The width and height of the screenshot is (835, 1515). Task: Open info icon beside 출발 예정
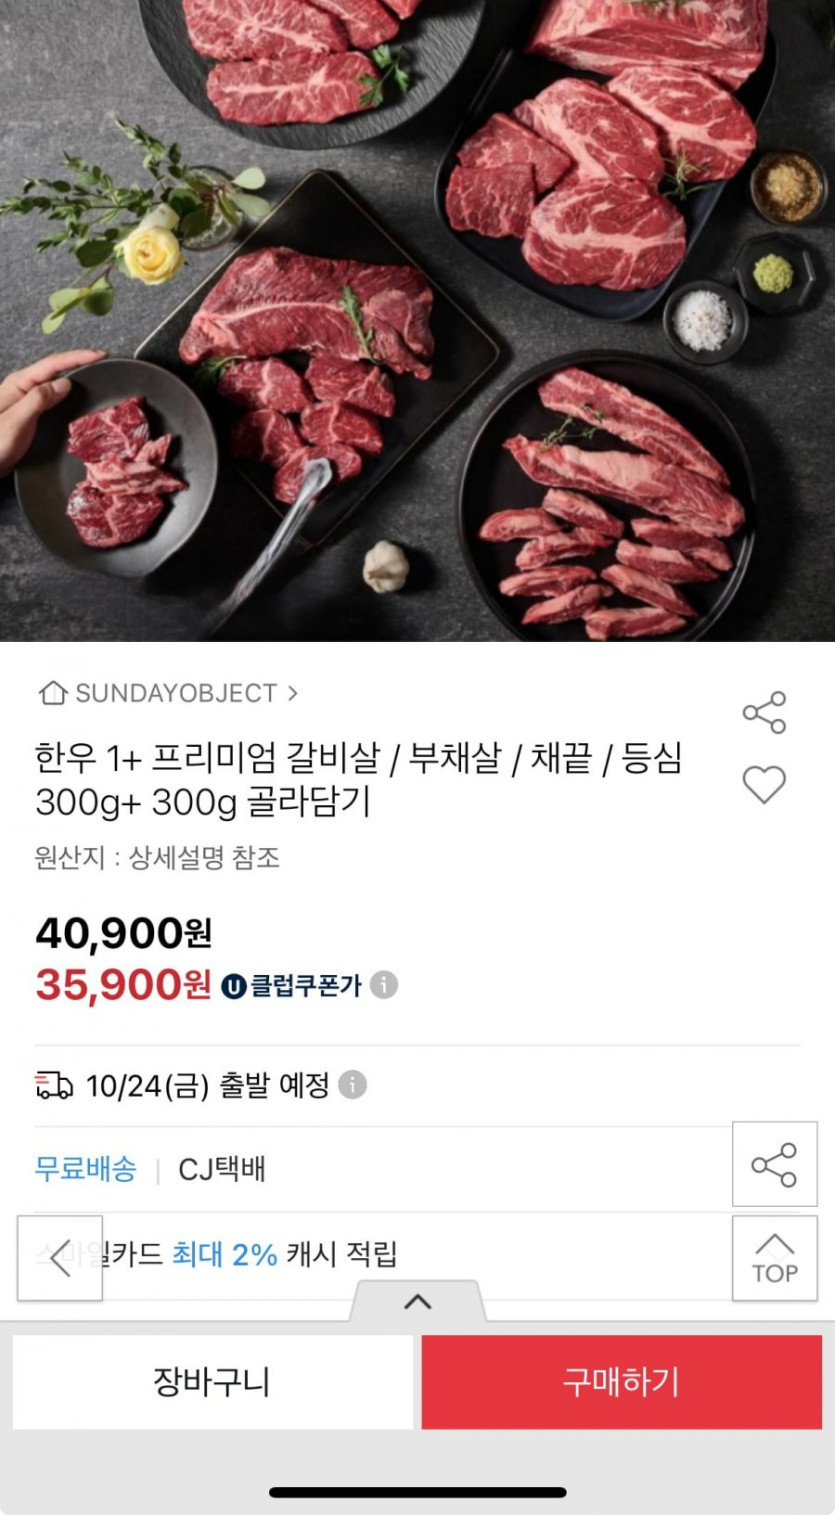(x=352, y=1085)
